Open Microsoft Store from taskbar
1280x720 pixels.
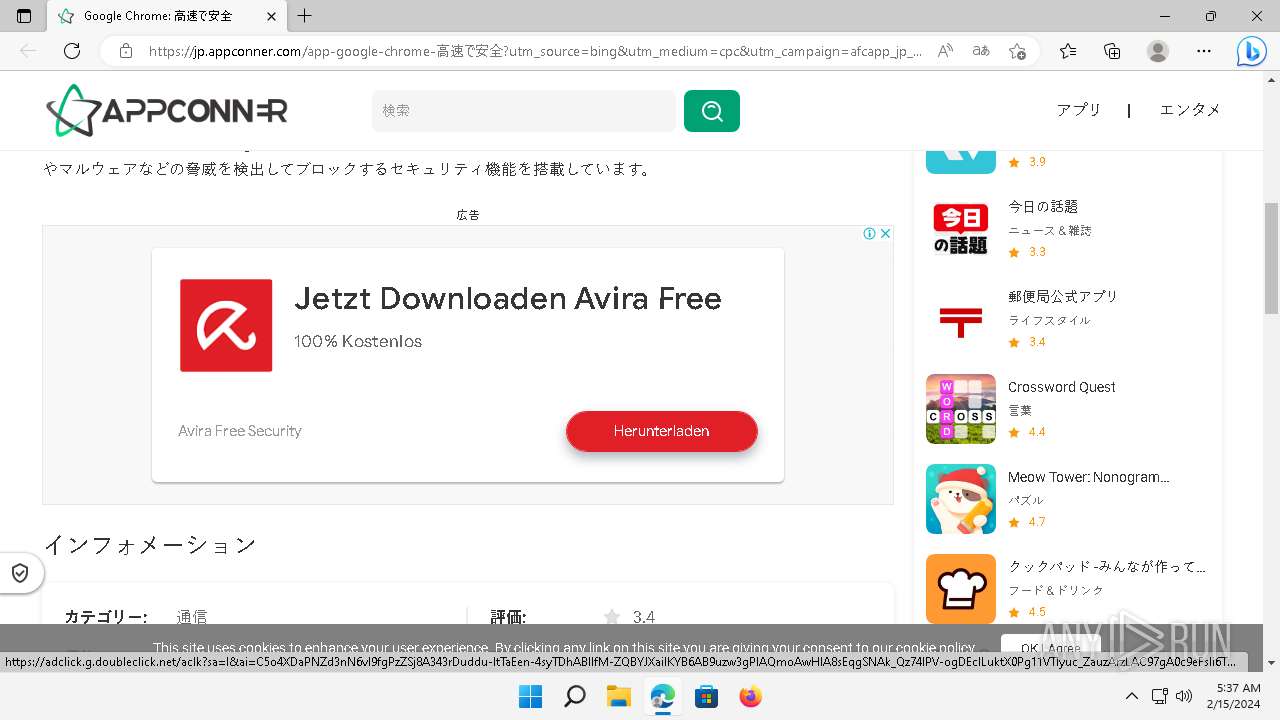(706, 696)
